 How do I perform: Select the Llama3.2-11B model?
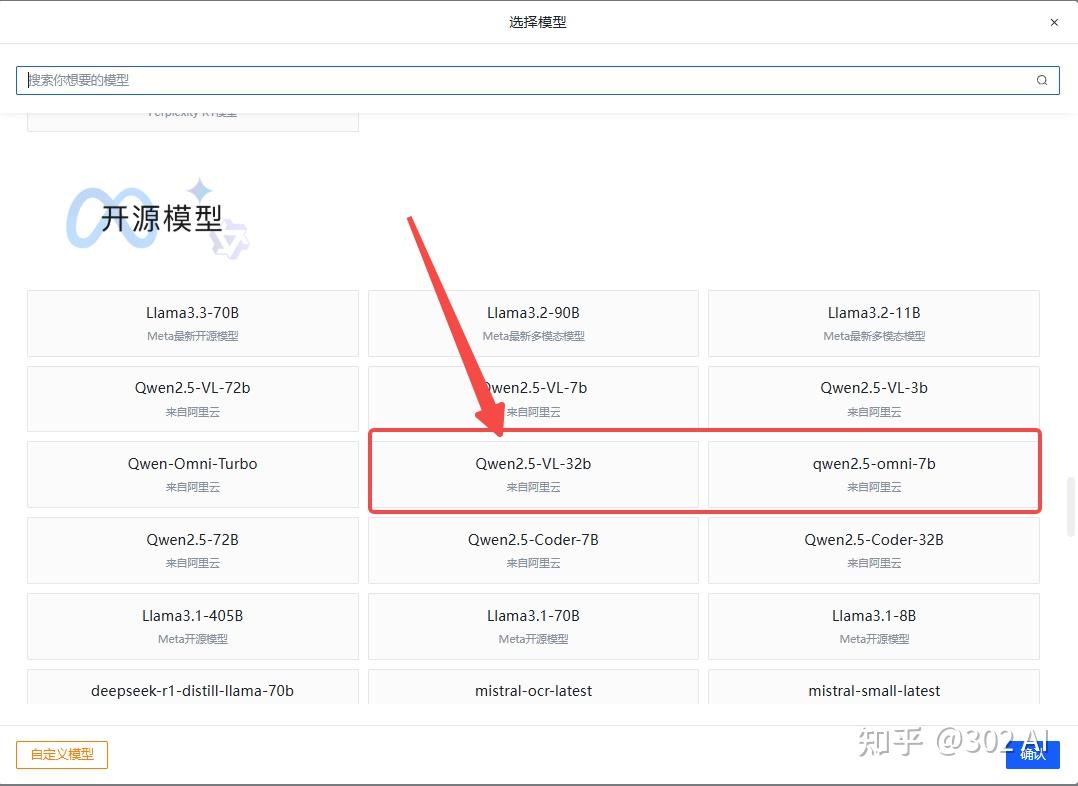[873, 323]
